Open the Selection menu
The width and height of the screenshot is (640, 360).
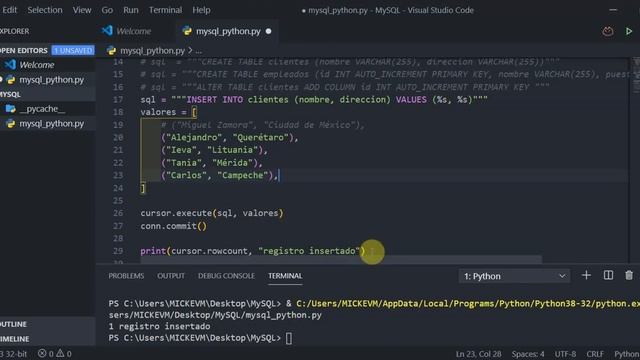tap(45, 10)
